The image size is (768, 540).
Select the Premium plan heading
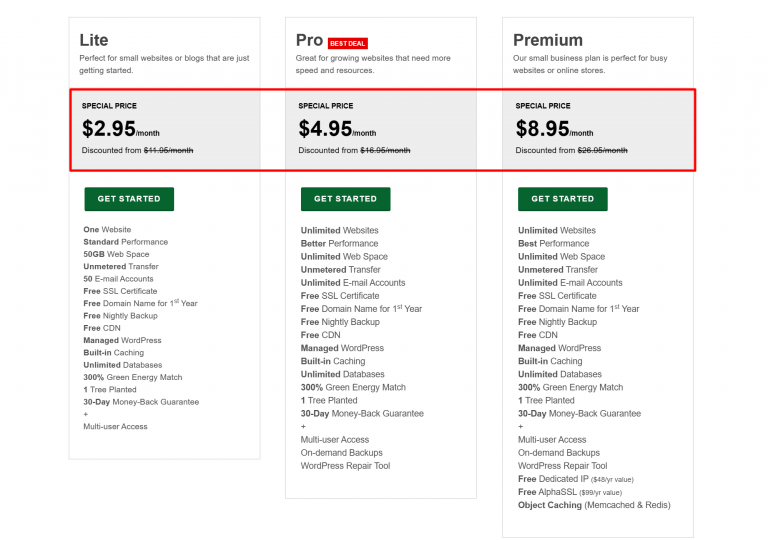tap(547, 40)
